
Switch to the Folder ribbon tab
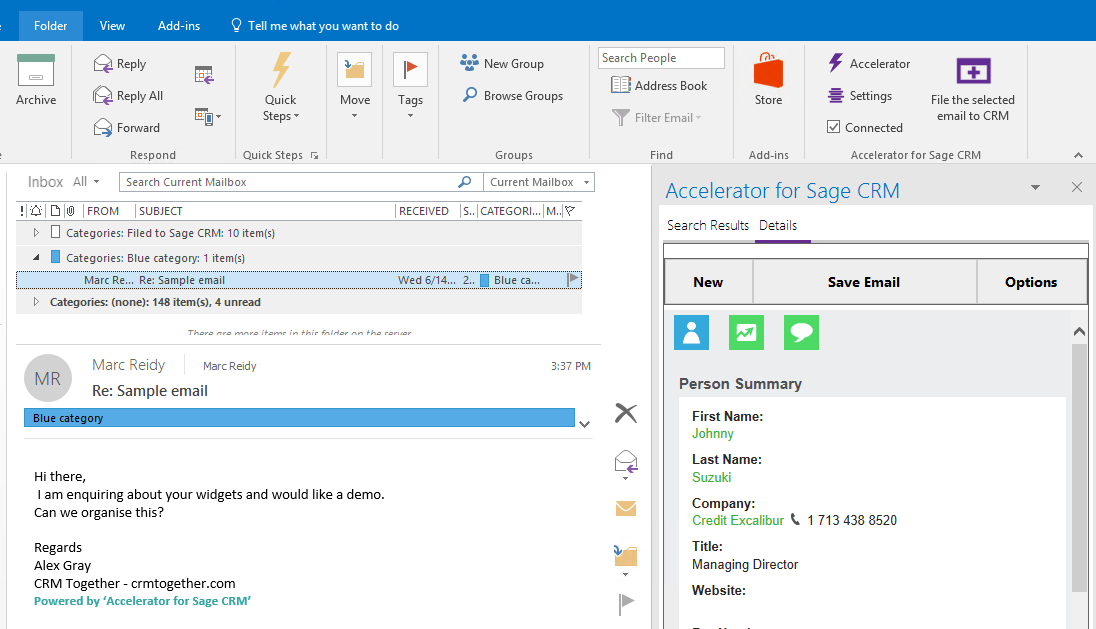[50, 26]
